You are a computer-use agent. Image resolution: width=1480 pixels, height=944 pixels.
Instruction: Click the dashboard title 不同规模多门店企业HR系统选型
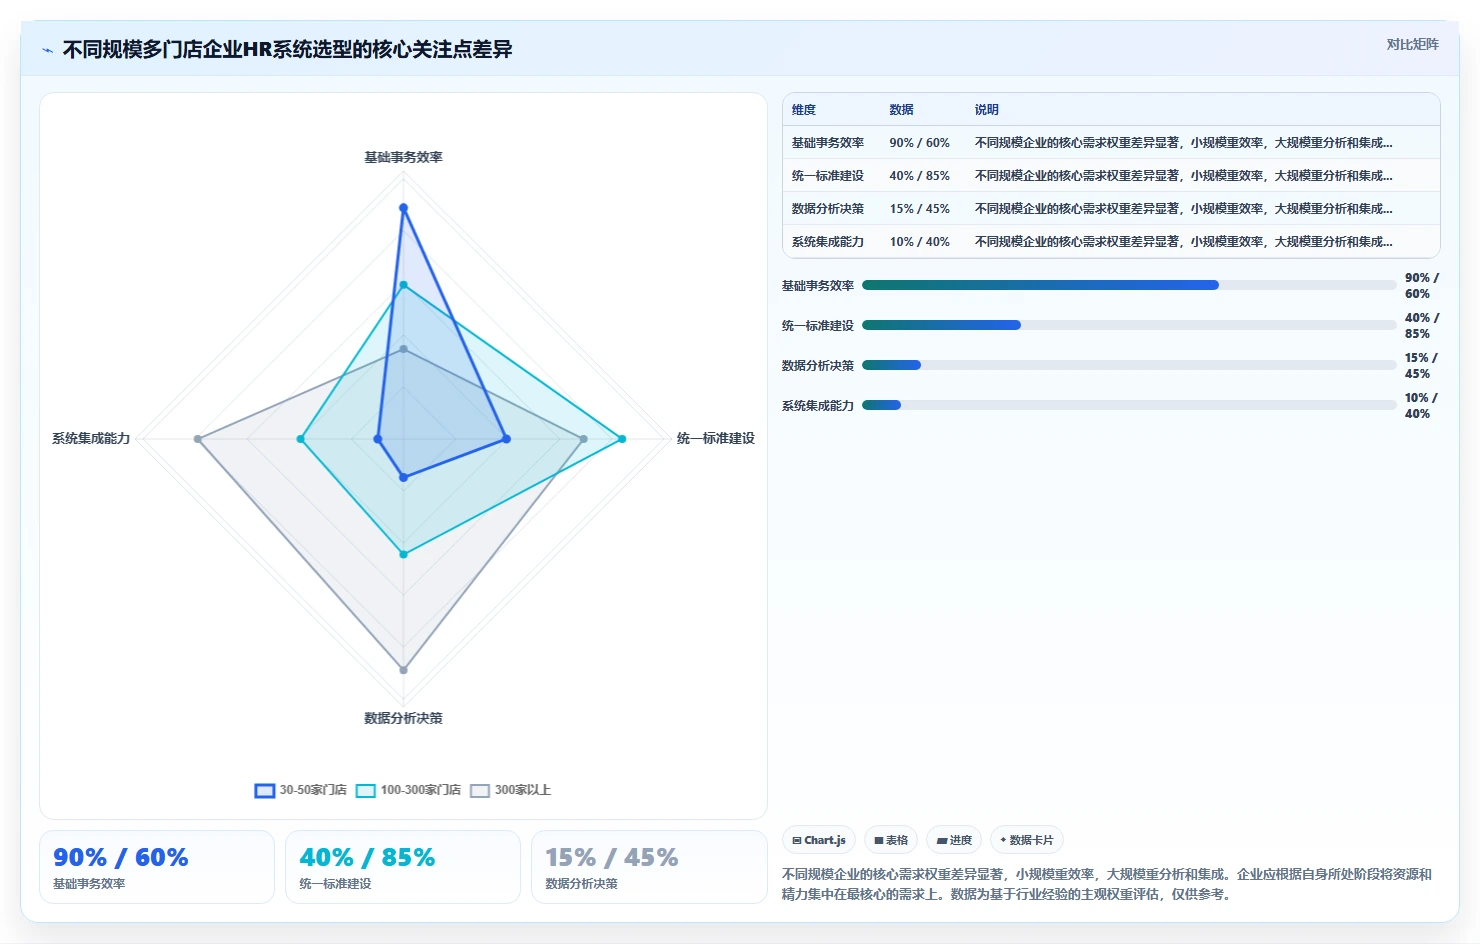[287, 49]
